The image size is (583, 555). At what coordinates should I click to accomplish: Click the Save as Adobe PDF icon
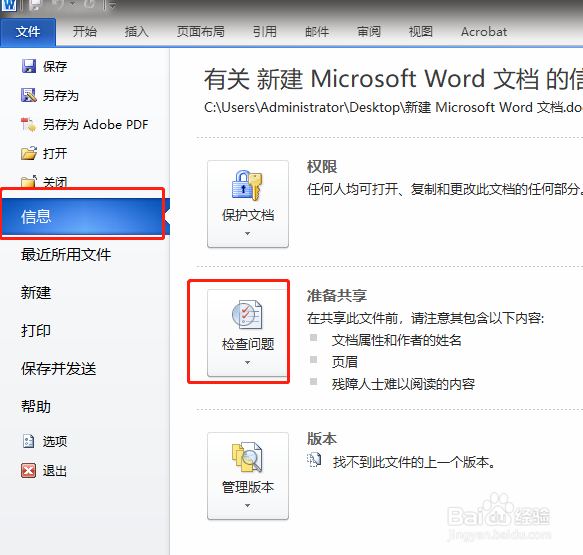click(29, 124)
